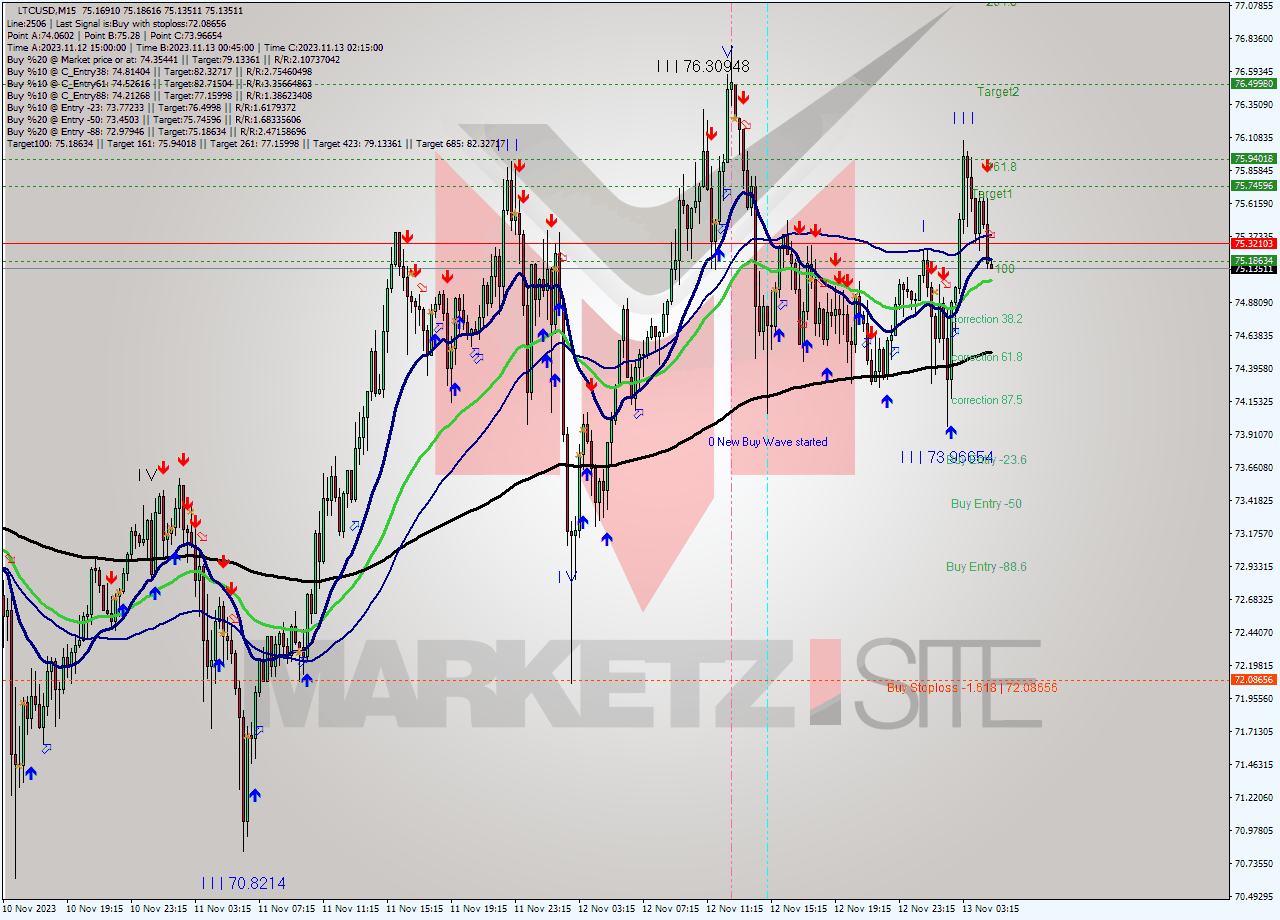This screenshot has height=920, width=1280.
Task: Click 74.88090 on the price axis
Action: [1254, 303]
